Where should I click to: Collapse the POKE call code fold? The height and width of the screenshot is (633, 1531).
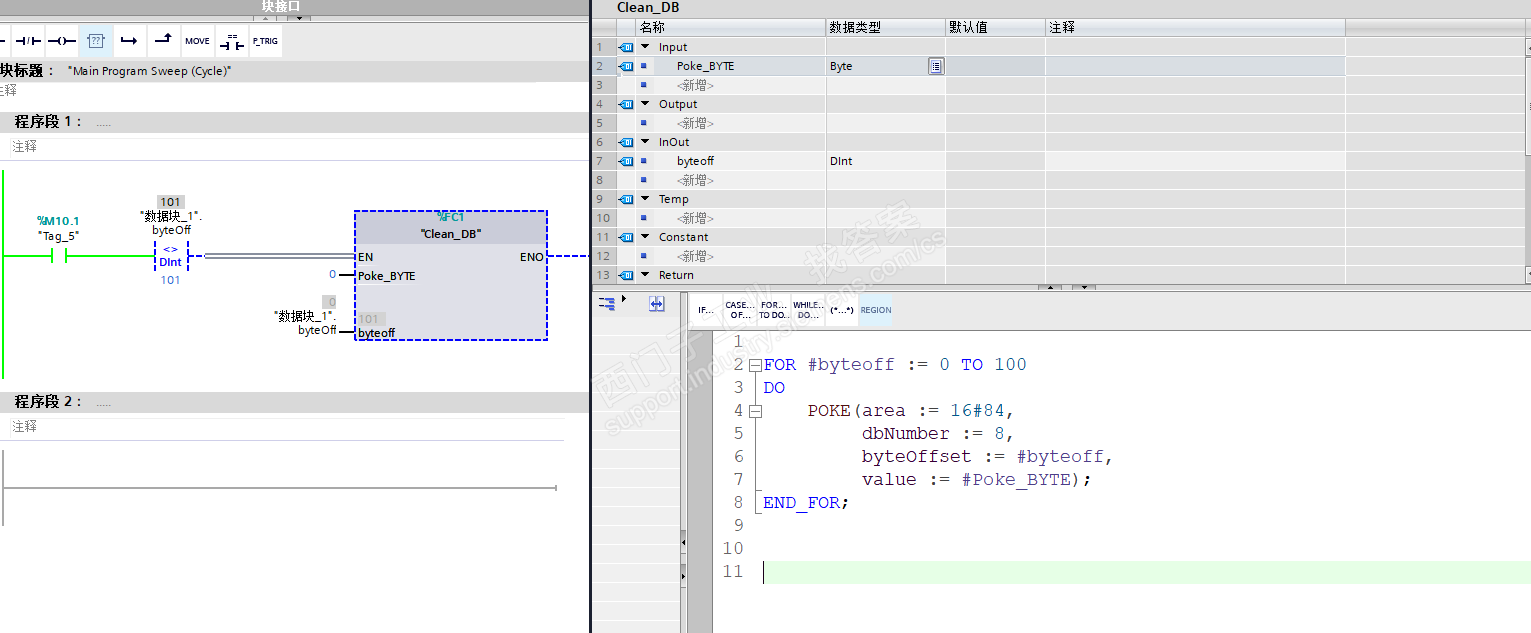click(x=755, y=411)
